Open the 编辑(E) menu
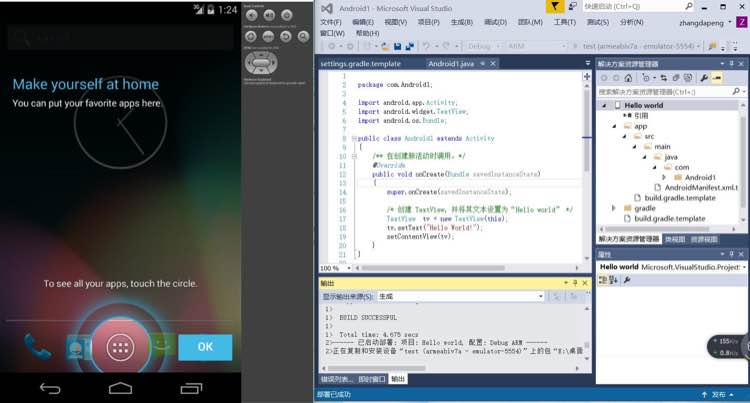The height and width of the screenshot is (403, 750). tap(363, 22)
